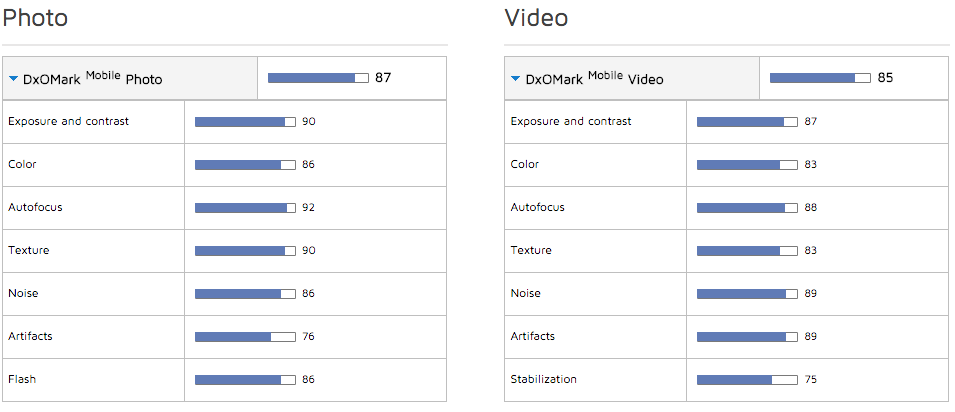Select the Flash row label

pos(22,380)
